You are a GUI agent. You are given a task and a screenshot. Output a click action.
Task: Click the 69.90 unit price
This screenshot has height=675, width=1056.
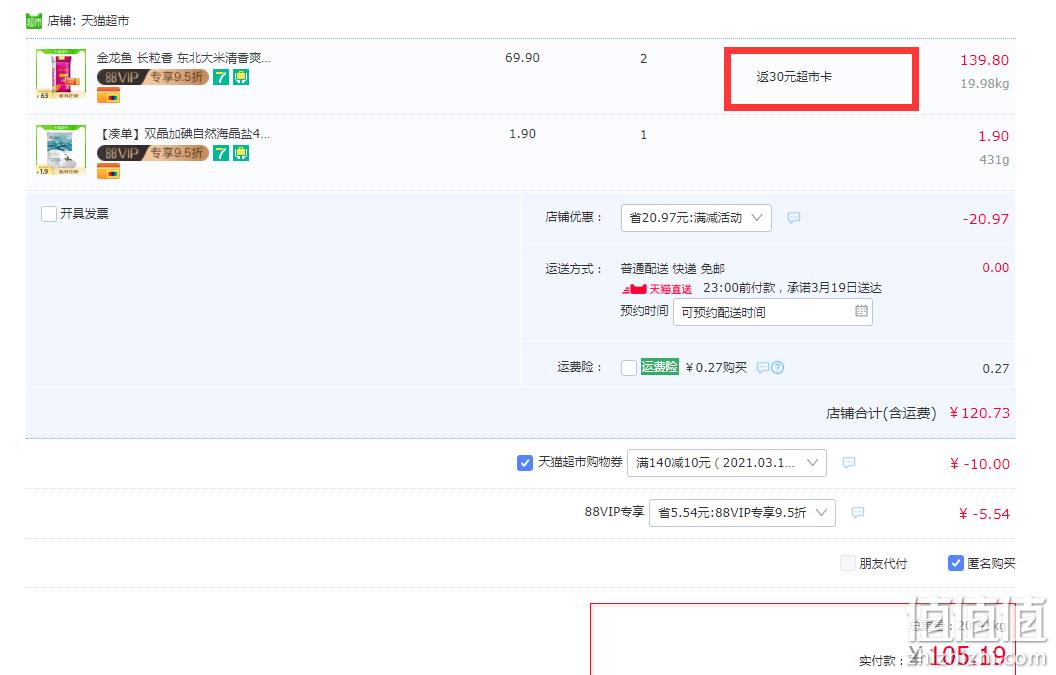click(x=523, y=58)
